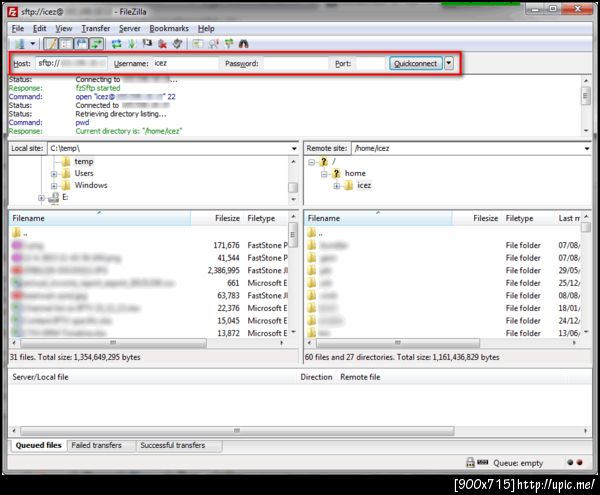600x495 pixels.
Task: Open directory listing filters dialog
Action: 197,44
